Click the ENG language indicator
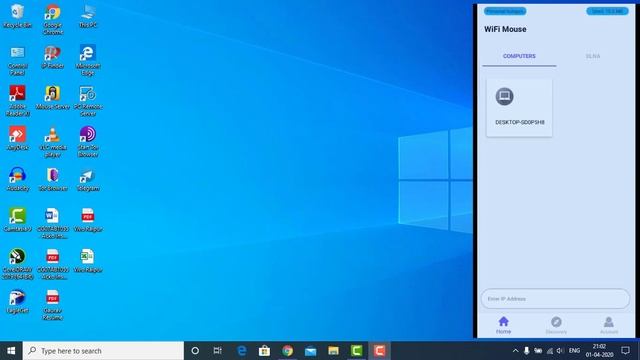The width and height of the screenshot is (640, 360). pyautogui.click(x=574, y=351)
